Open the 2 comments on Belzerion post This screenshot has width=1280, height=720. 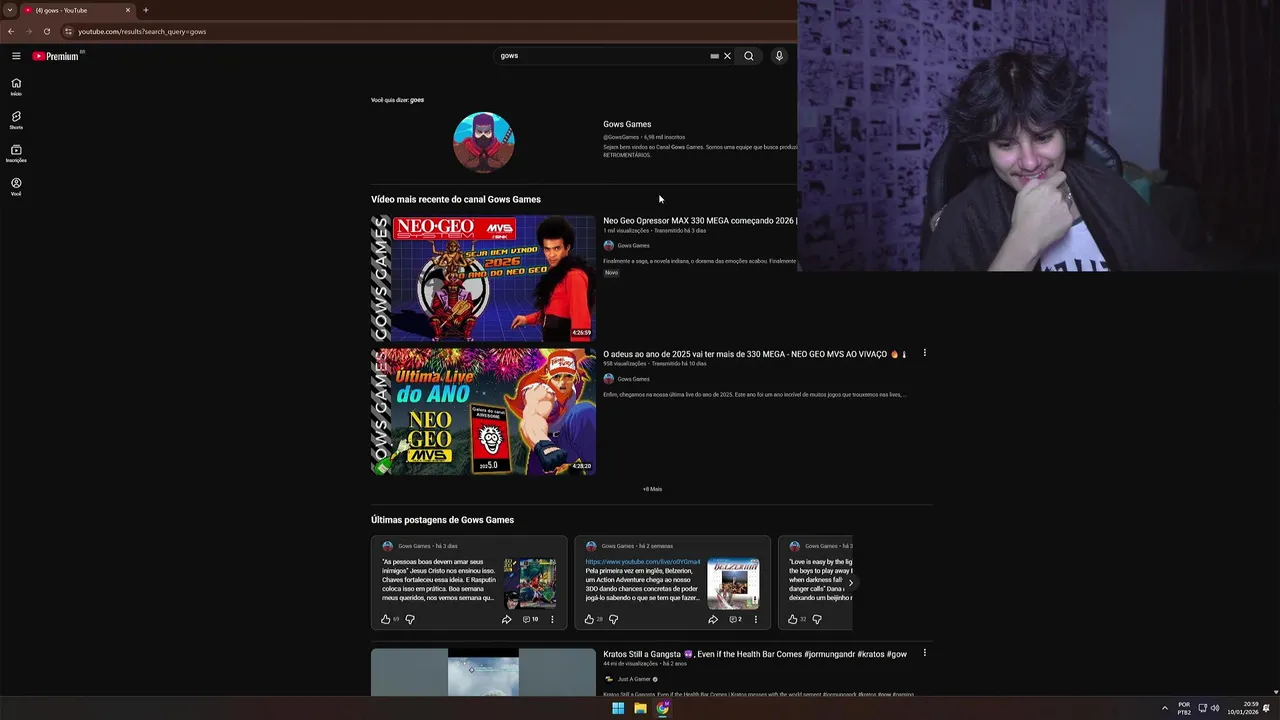(735, 619)
